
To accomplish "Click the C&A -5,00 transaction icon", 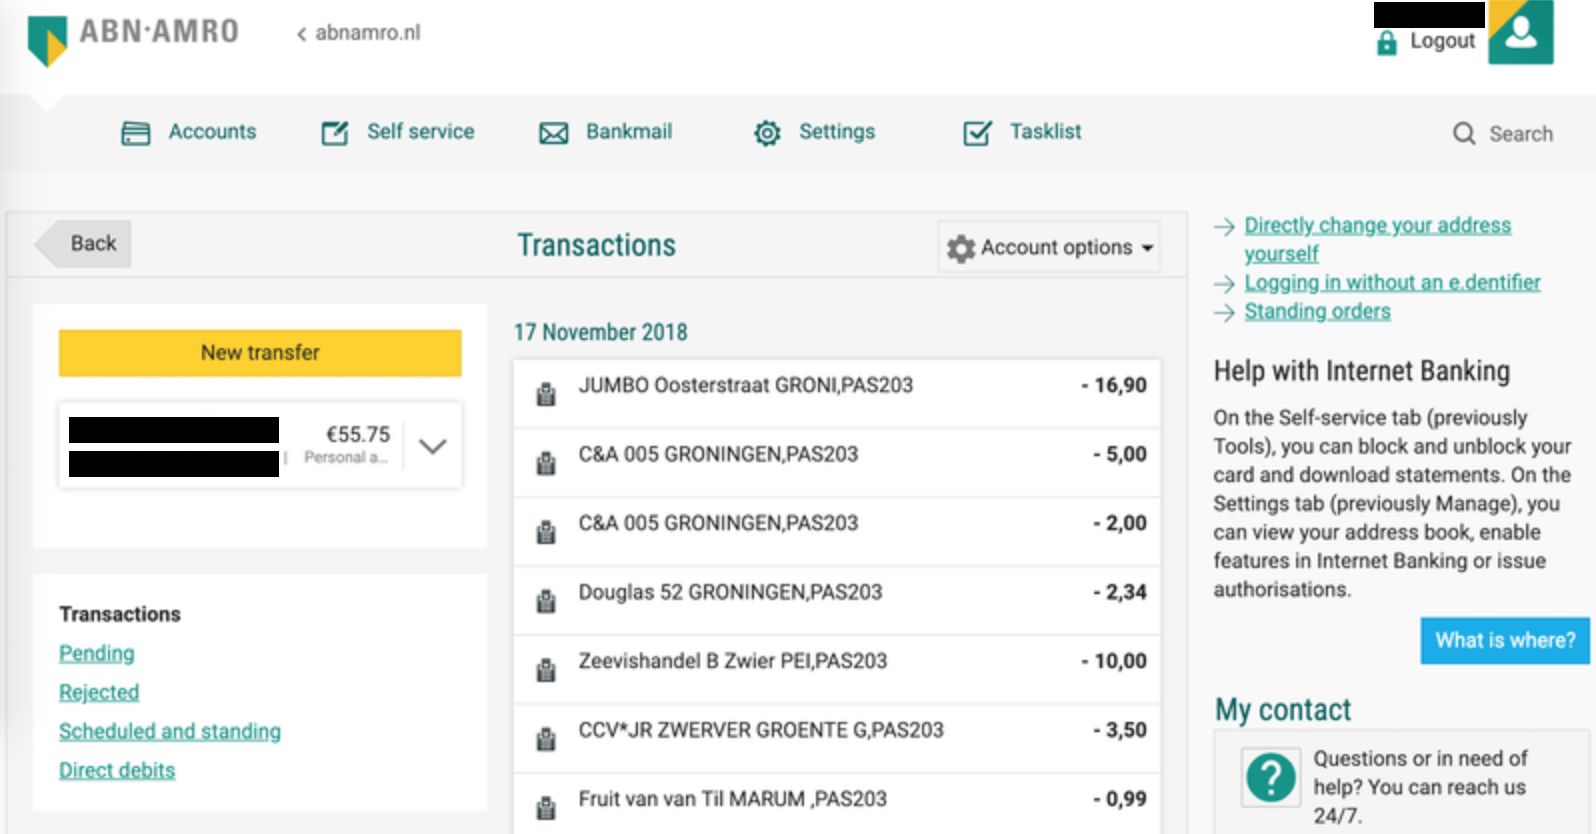I will (x=546, y=463).
